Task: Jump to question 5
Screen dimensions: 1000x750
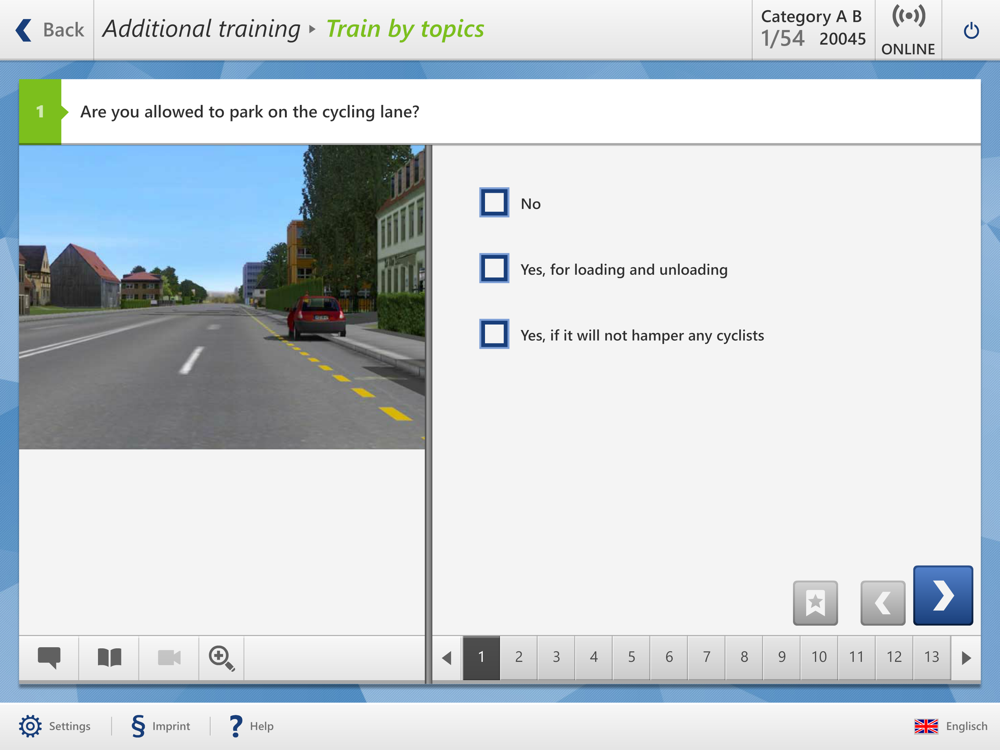Action: [x=631, y=658]
